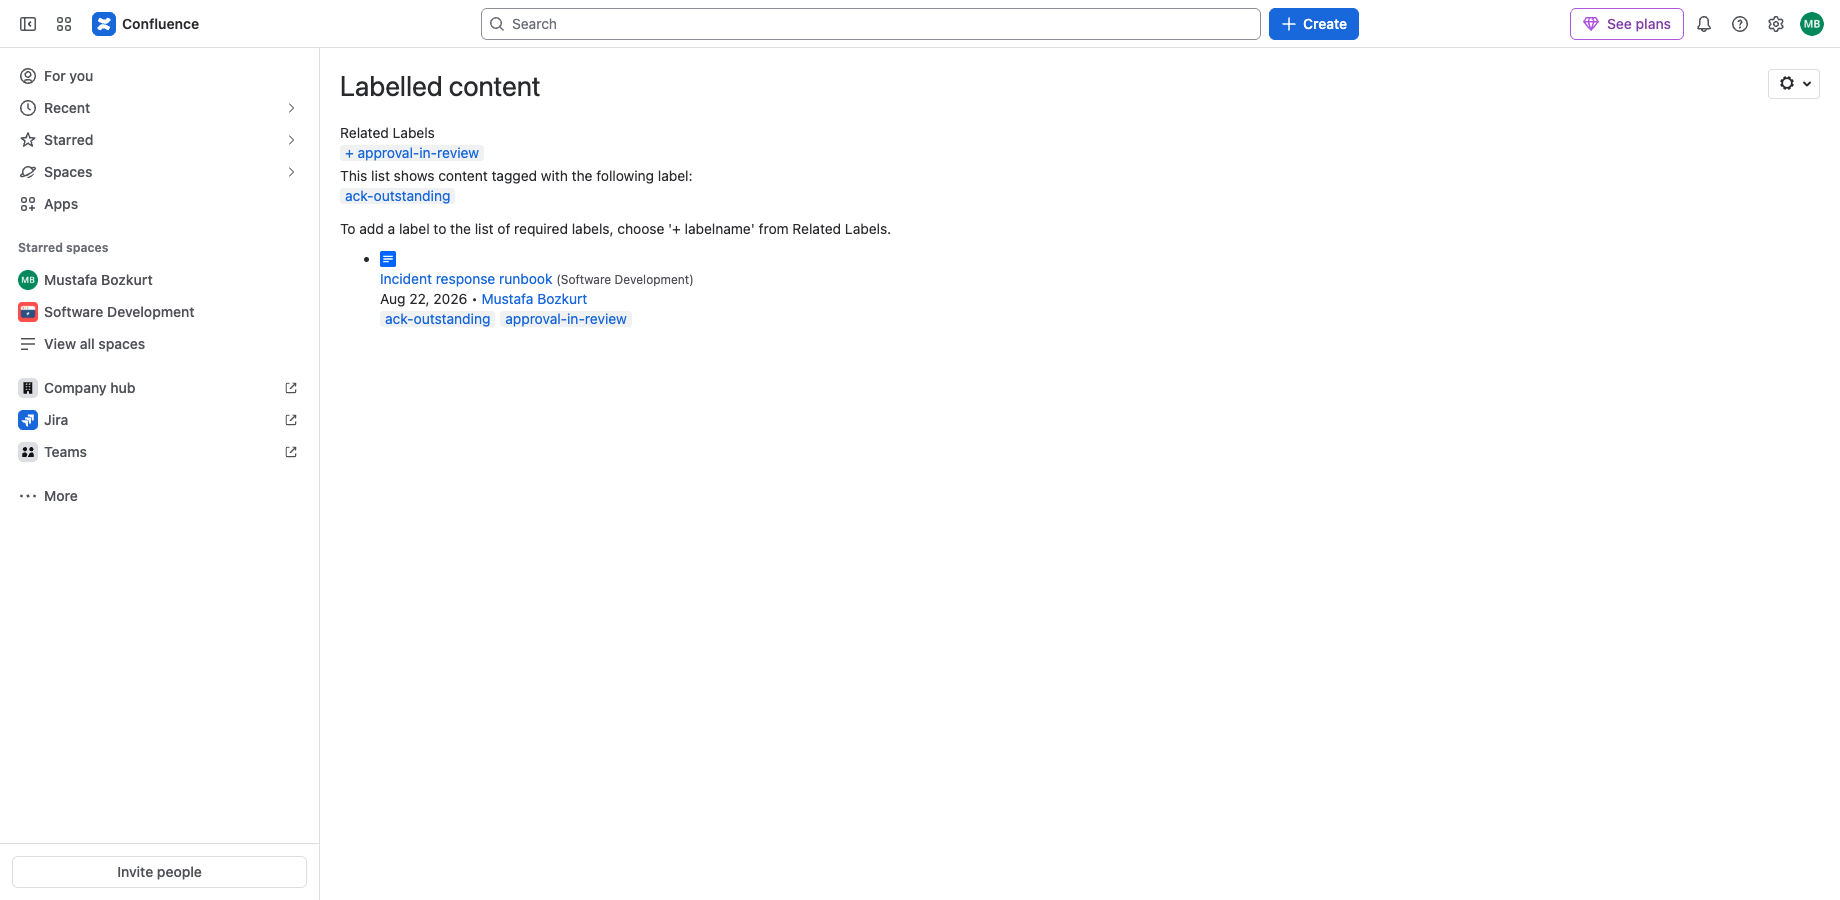
Task: Open Jira external link icon
Action: click(x=291, y=420)
